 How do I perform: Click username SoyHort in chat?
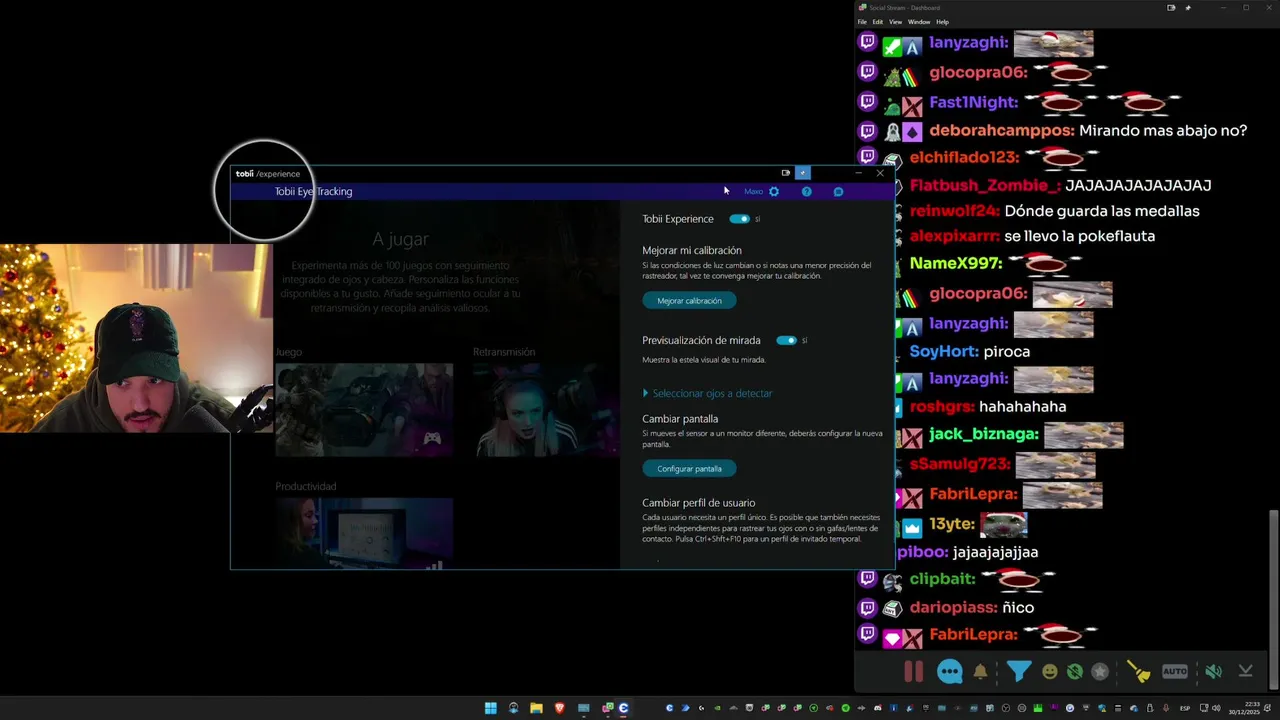(x=944, y=352)
